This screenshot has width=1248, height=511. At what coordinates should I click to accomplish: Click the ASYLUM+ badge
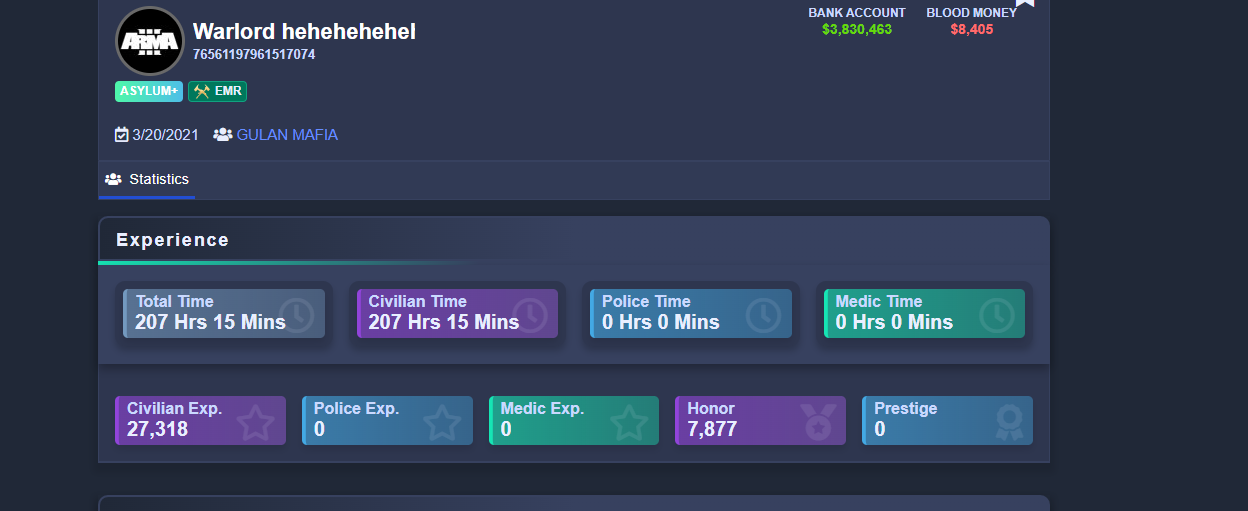point(149,91)
